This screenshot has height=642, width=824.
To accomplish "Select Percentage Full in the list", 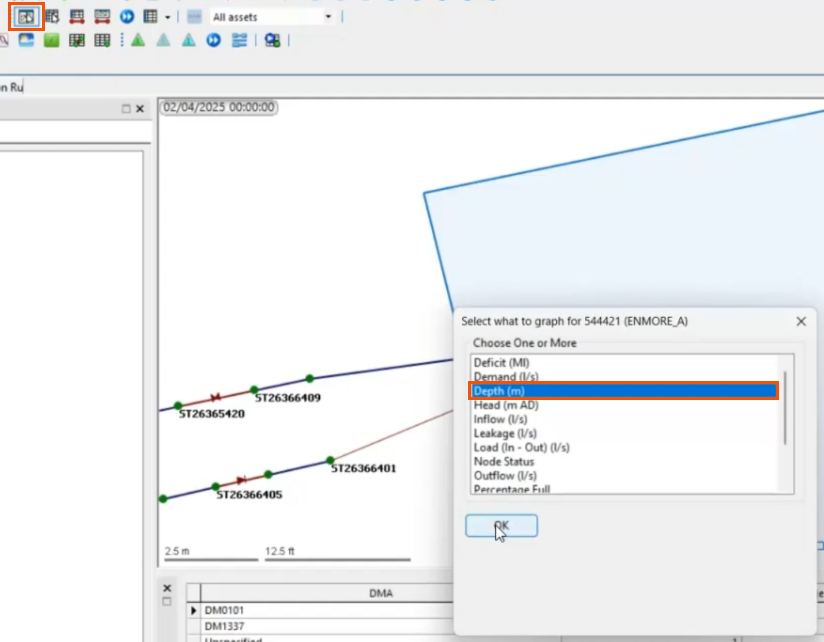I will coord(511,489).
